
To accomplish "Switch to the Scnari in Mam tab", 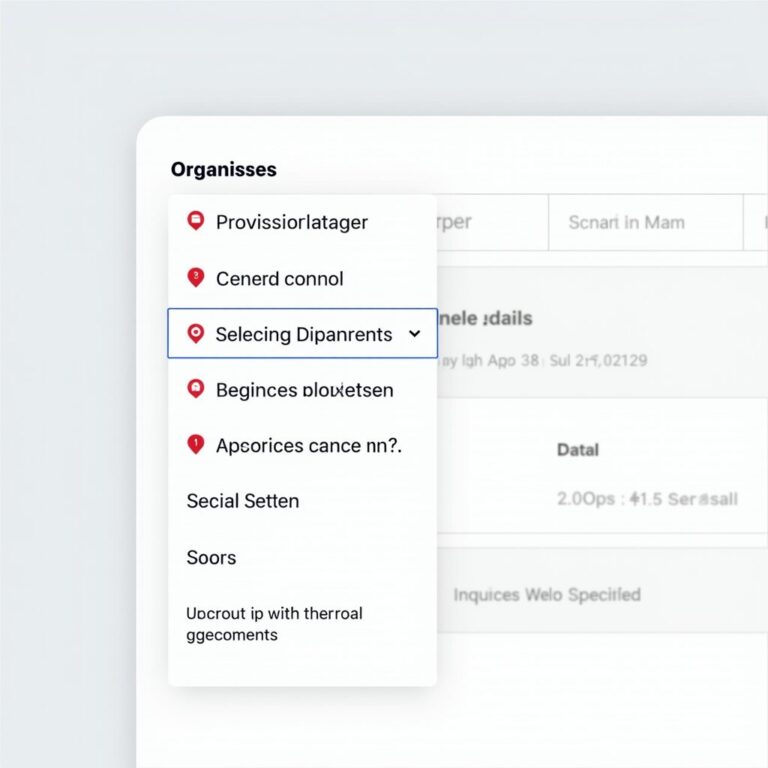I will tap(646, 222).
